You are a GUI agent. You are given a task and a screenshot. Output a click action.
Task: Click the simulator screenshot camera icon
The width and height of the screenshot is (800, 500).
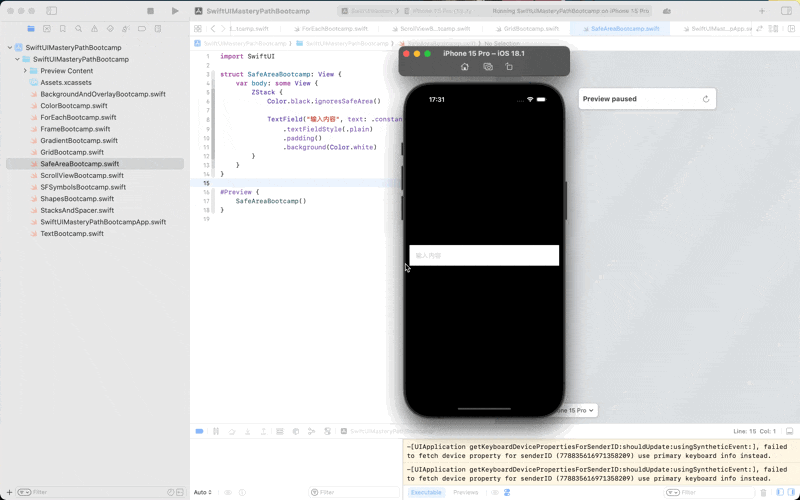point(488,67)
